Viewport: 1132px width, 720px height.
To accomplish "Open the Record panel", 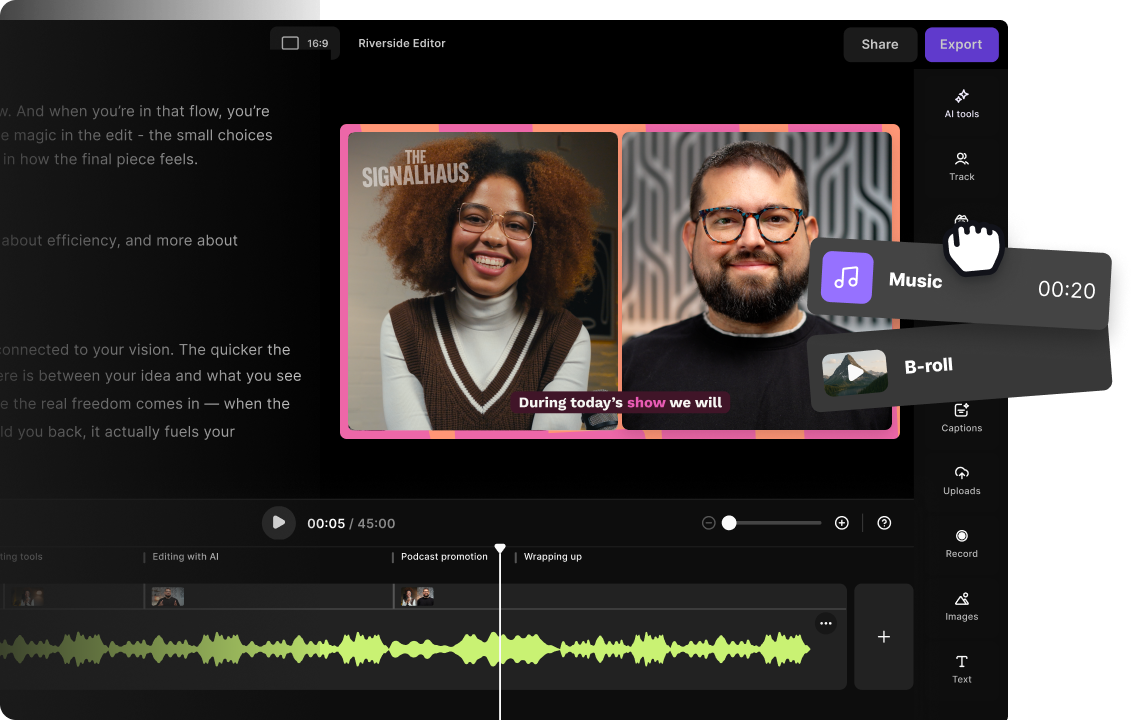I will [x=962, y=543].
